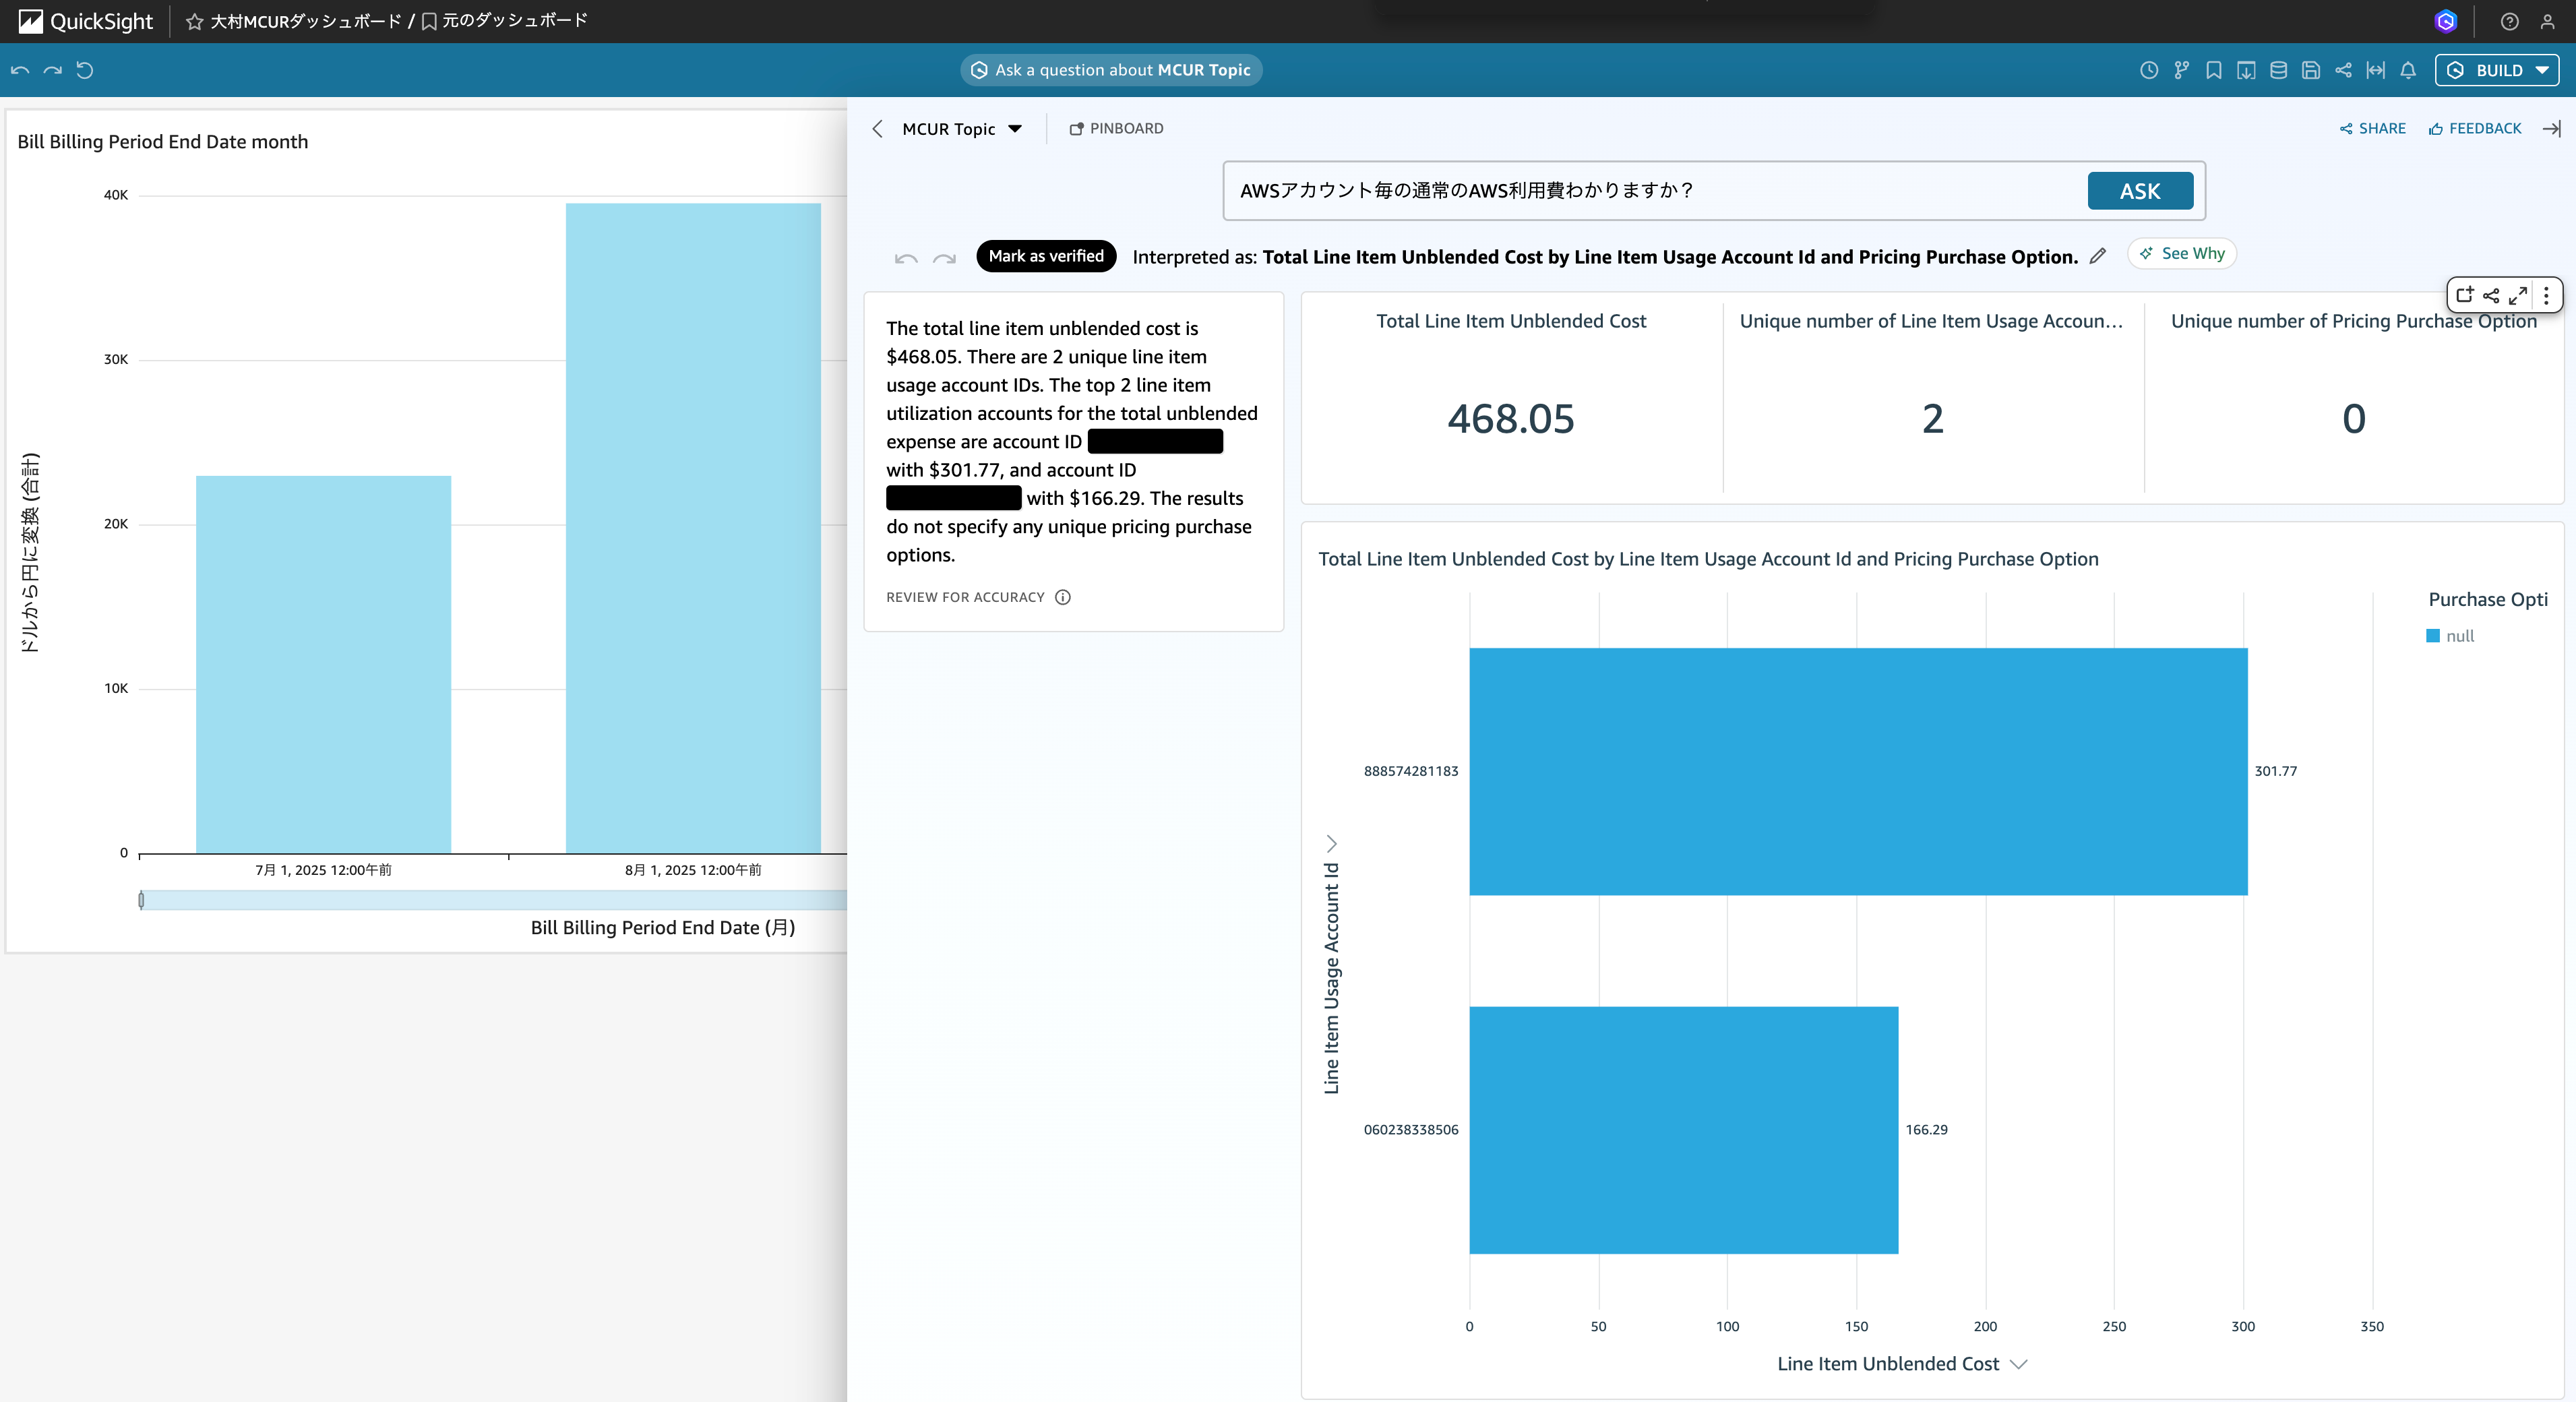Image resolution: width=2576 pixels, height=1402 pixels.
Task: Click Ask a question about MCUR Topic
Action: (x=1111, y=70)
